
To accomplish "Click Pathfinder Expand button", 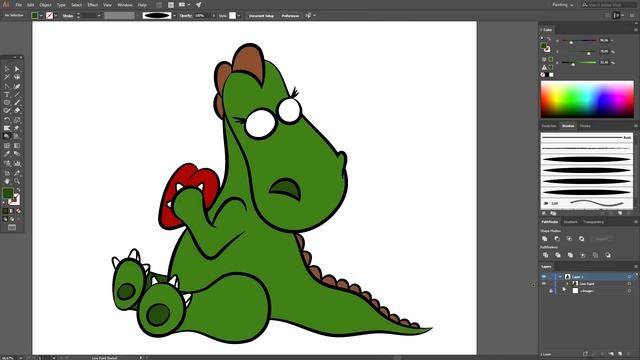I will [602, 239].
